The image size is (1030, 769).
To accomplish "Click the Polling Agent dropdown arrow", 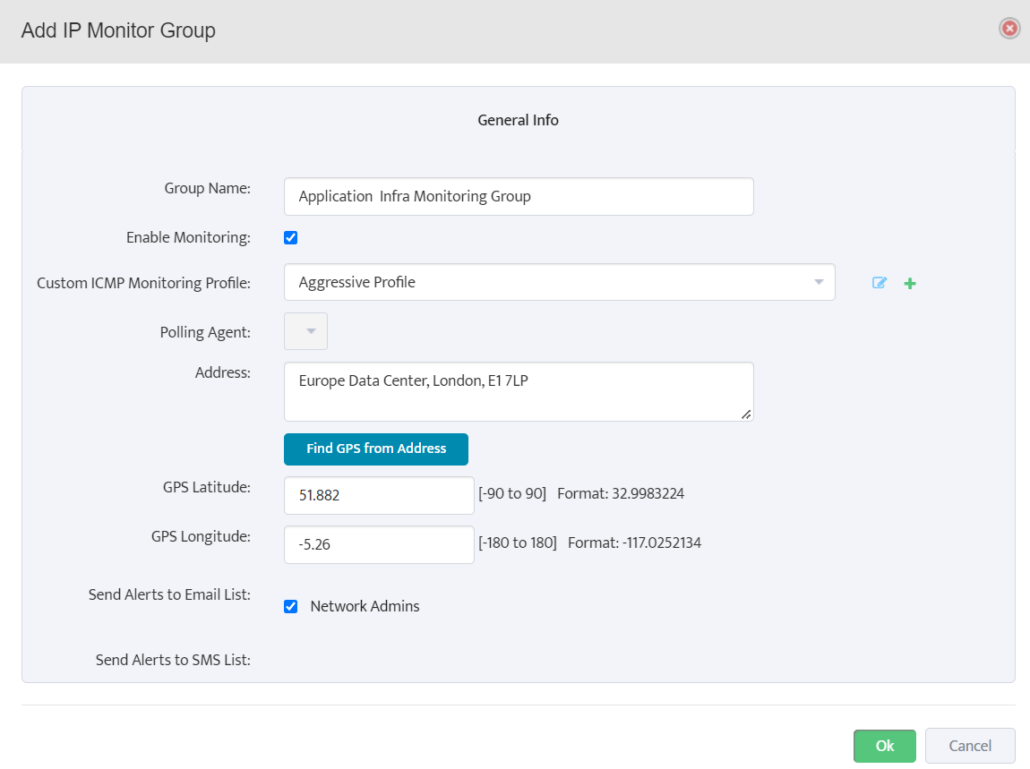I will click(x=305, y=331).
